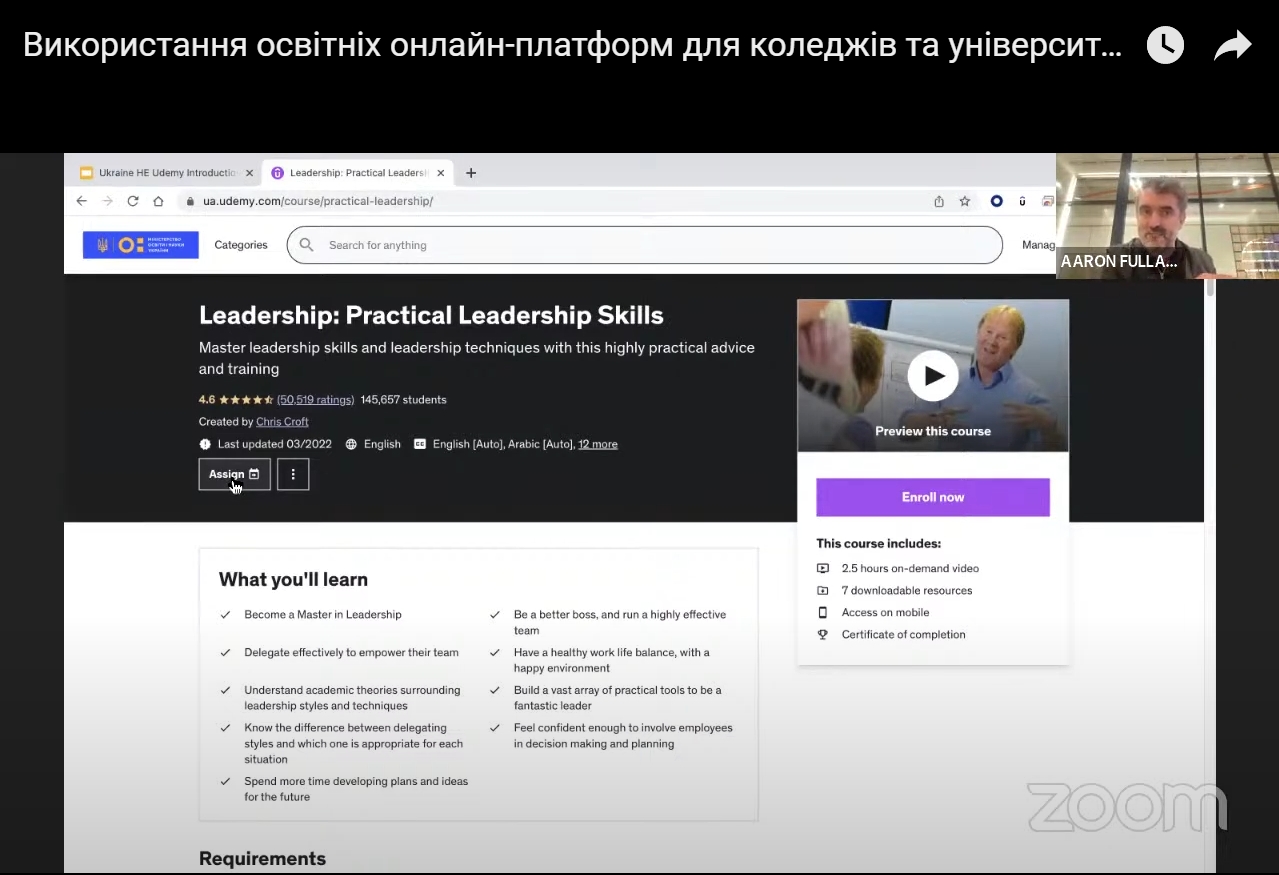Click the Preview this course thumbnail
Image resolution: width=1279 pixels, height=875 pixels.
point(933,376)
